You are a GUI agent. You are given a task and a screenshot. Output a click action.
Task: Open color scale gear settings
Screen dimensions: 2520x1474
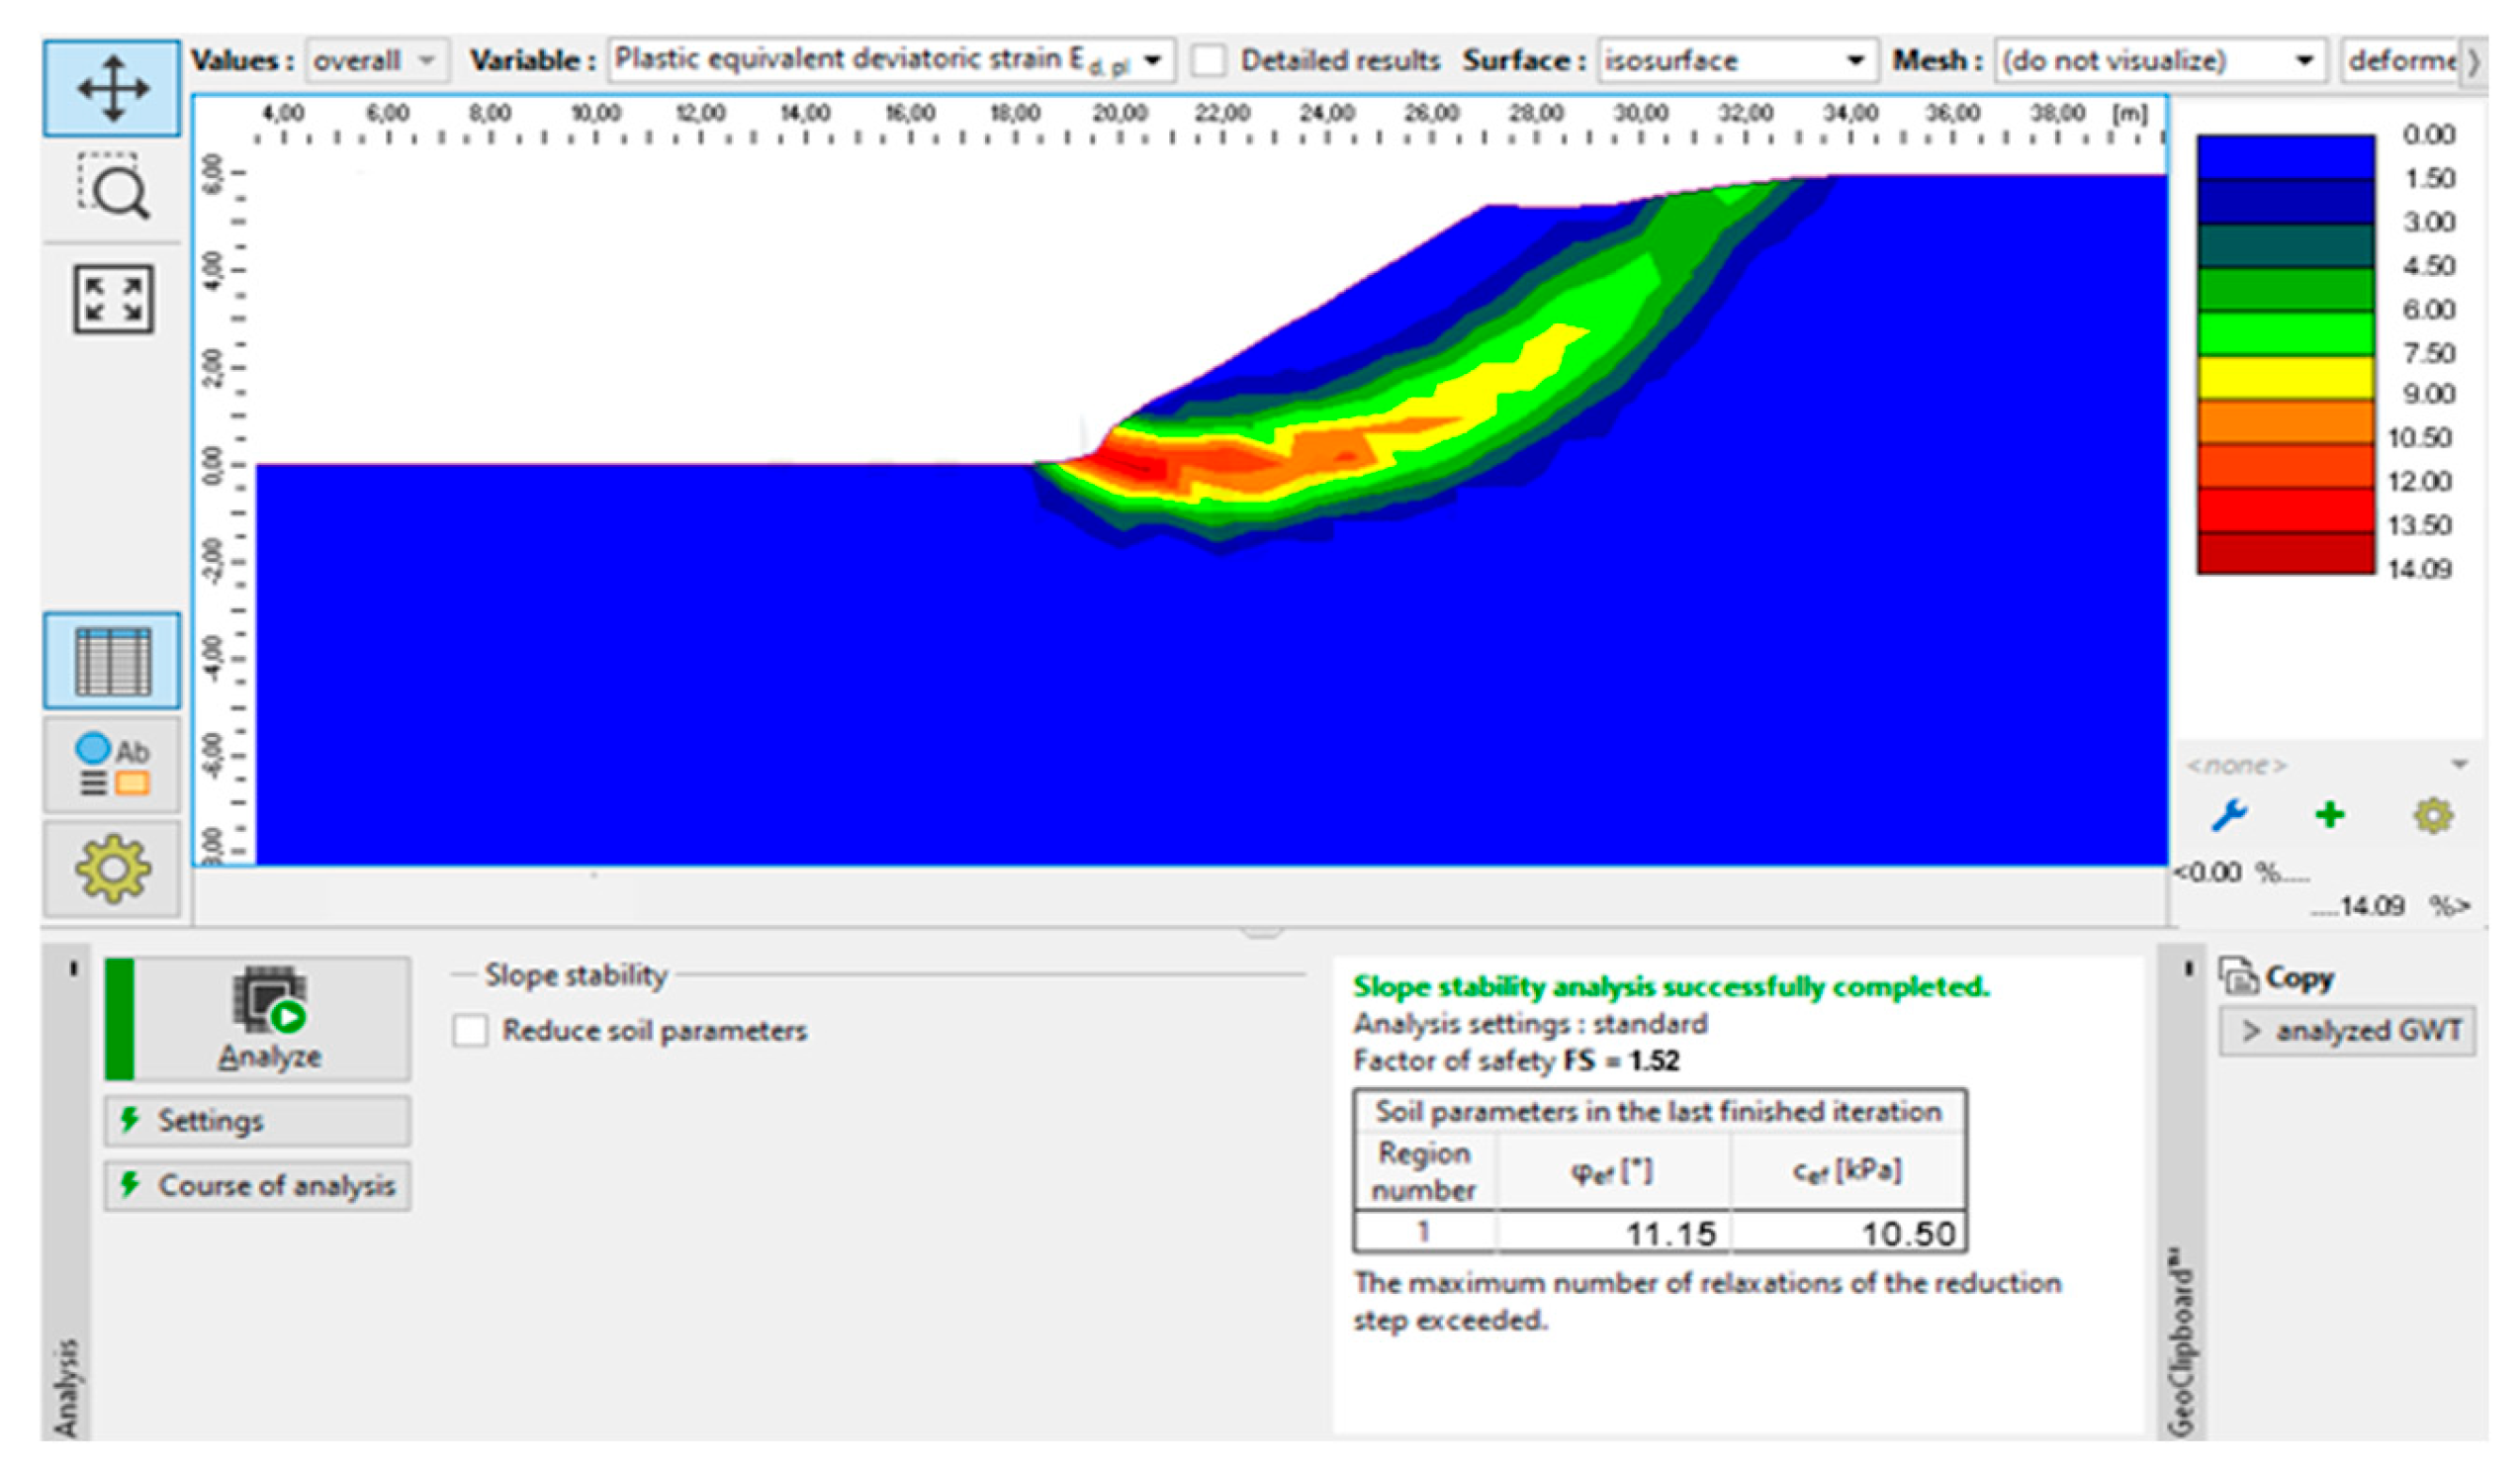coord(2433,816)
